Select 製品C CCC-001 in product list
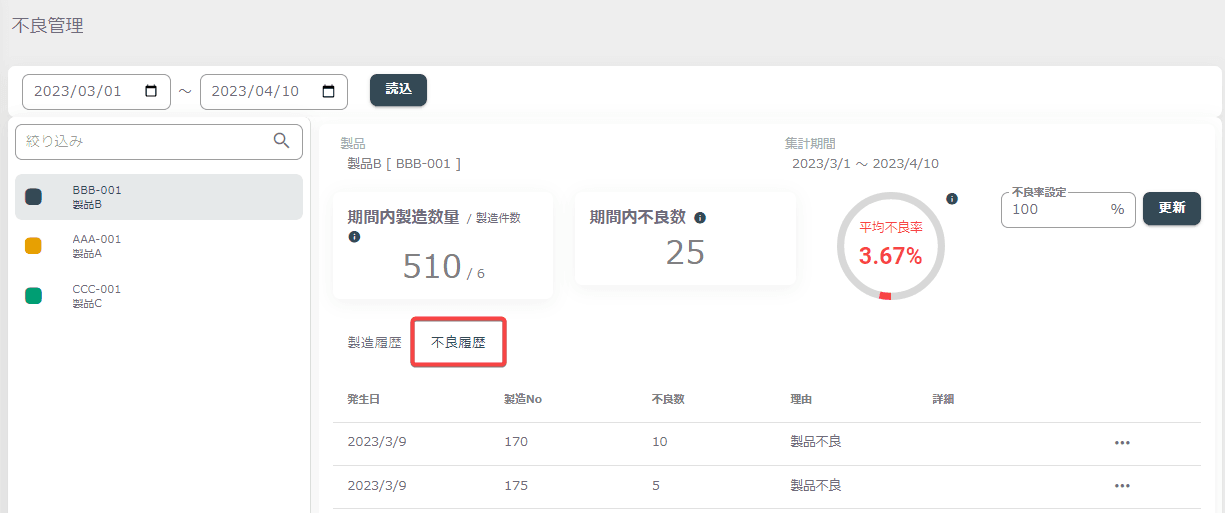Viewport: 1225px width, 513px height. pyautogui.click(x=159, y=296)
